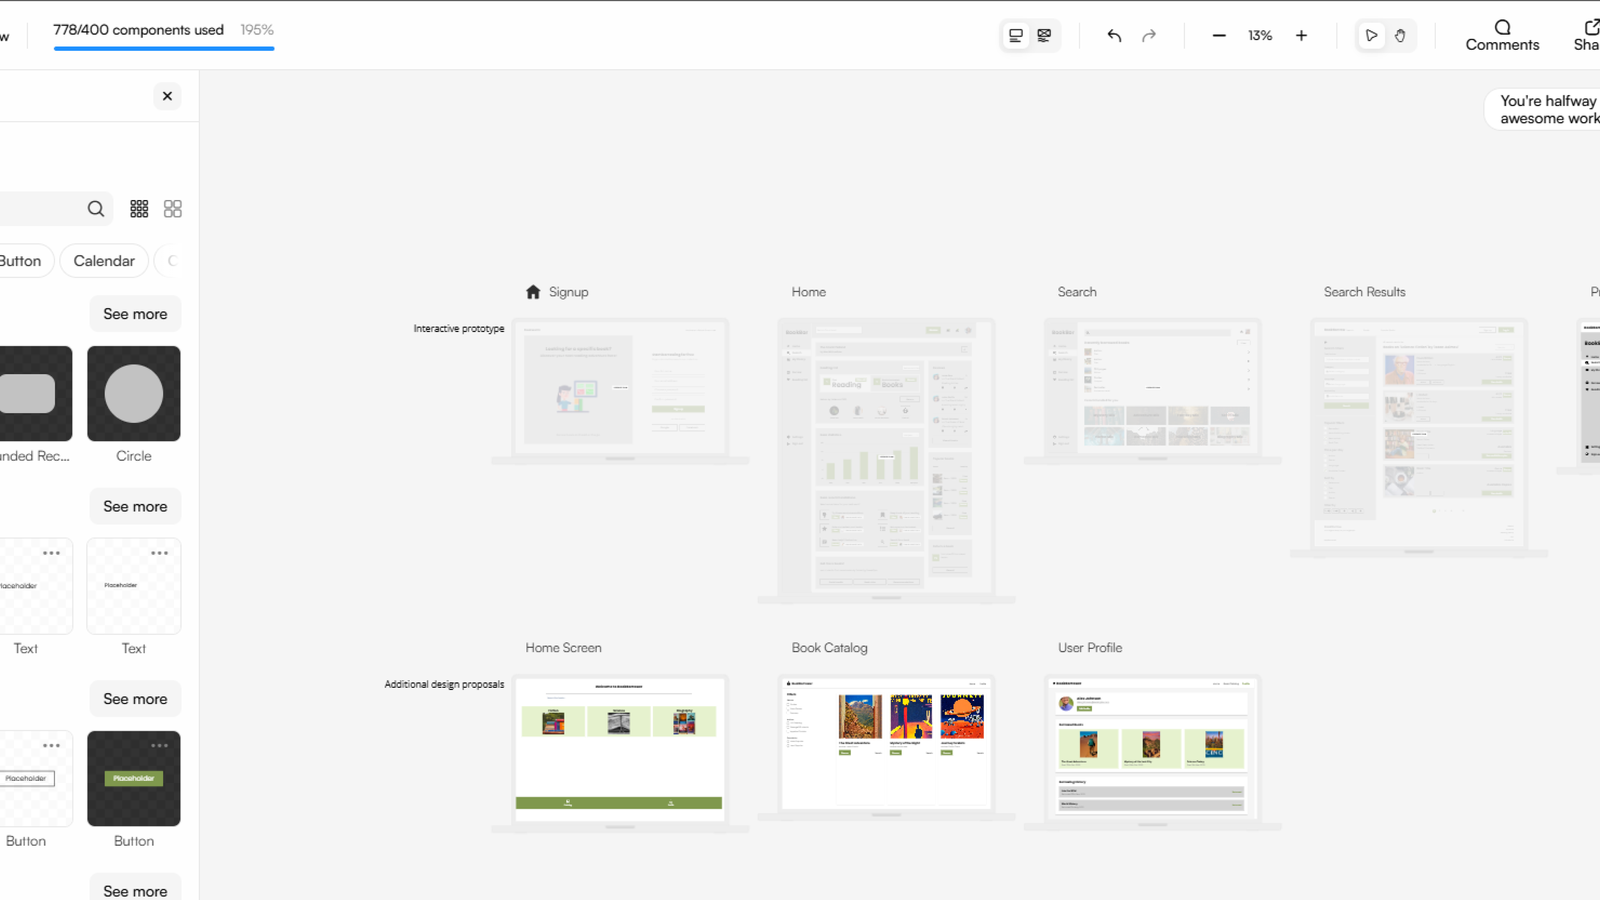Click the Interactive prototype label

pyautogui.click(x=459, y=328)
